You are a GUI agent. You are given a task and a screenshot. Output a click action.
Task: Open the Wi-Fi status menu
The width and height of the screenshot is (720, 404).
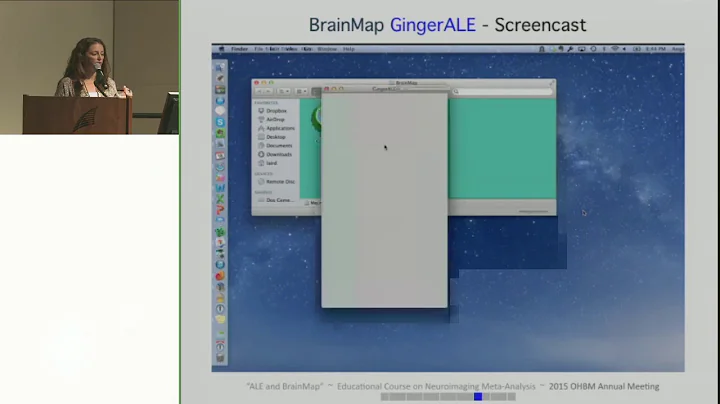[615, 49]
